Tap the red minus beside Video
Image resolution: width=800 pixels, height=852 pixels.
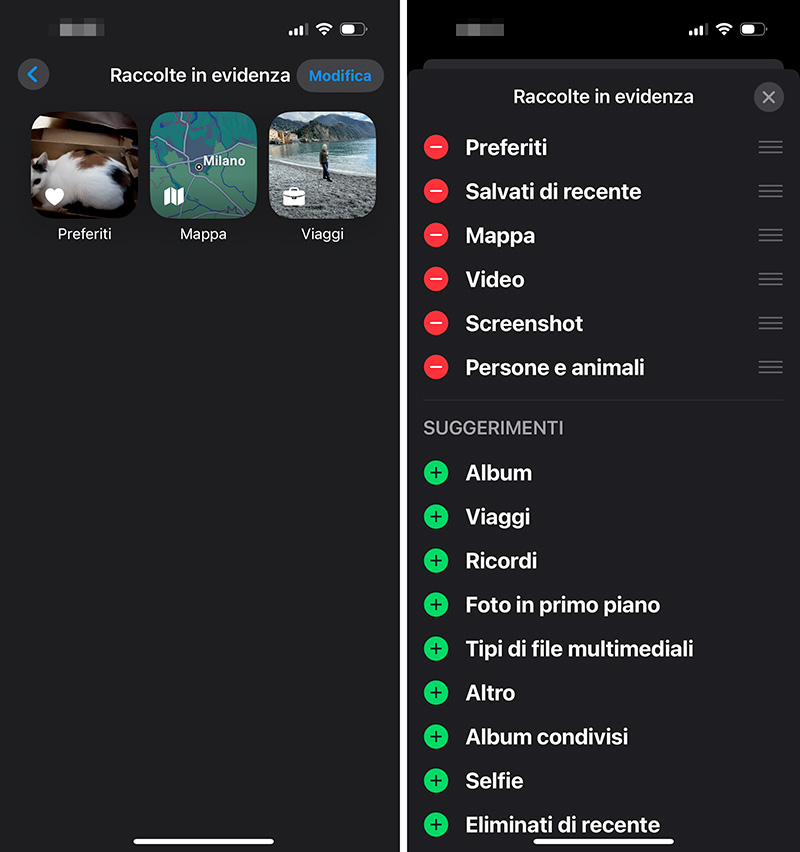pos(436,280)
